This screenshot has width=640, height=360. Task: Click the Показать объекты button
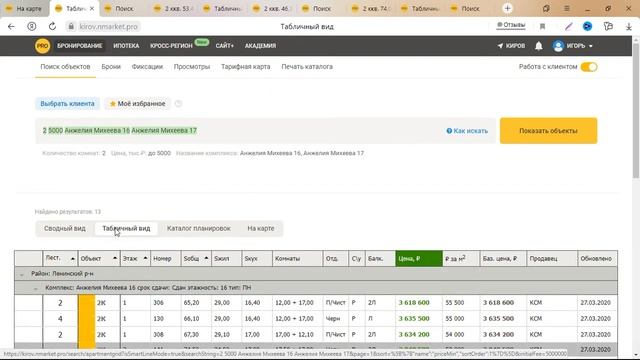548,131
